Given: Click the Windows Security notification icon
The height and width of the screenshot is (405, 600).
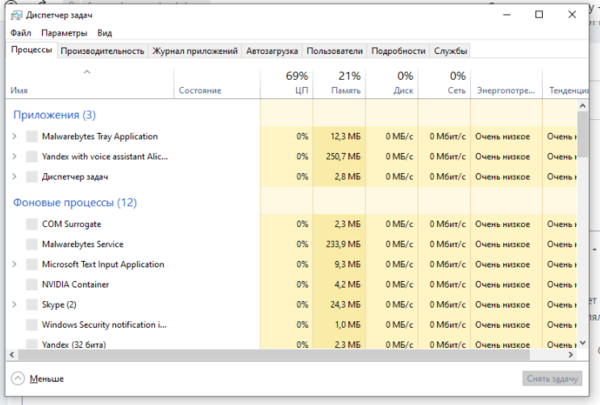Looking at the screenshot, I should (31, 325).
